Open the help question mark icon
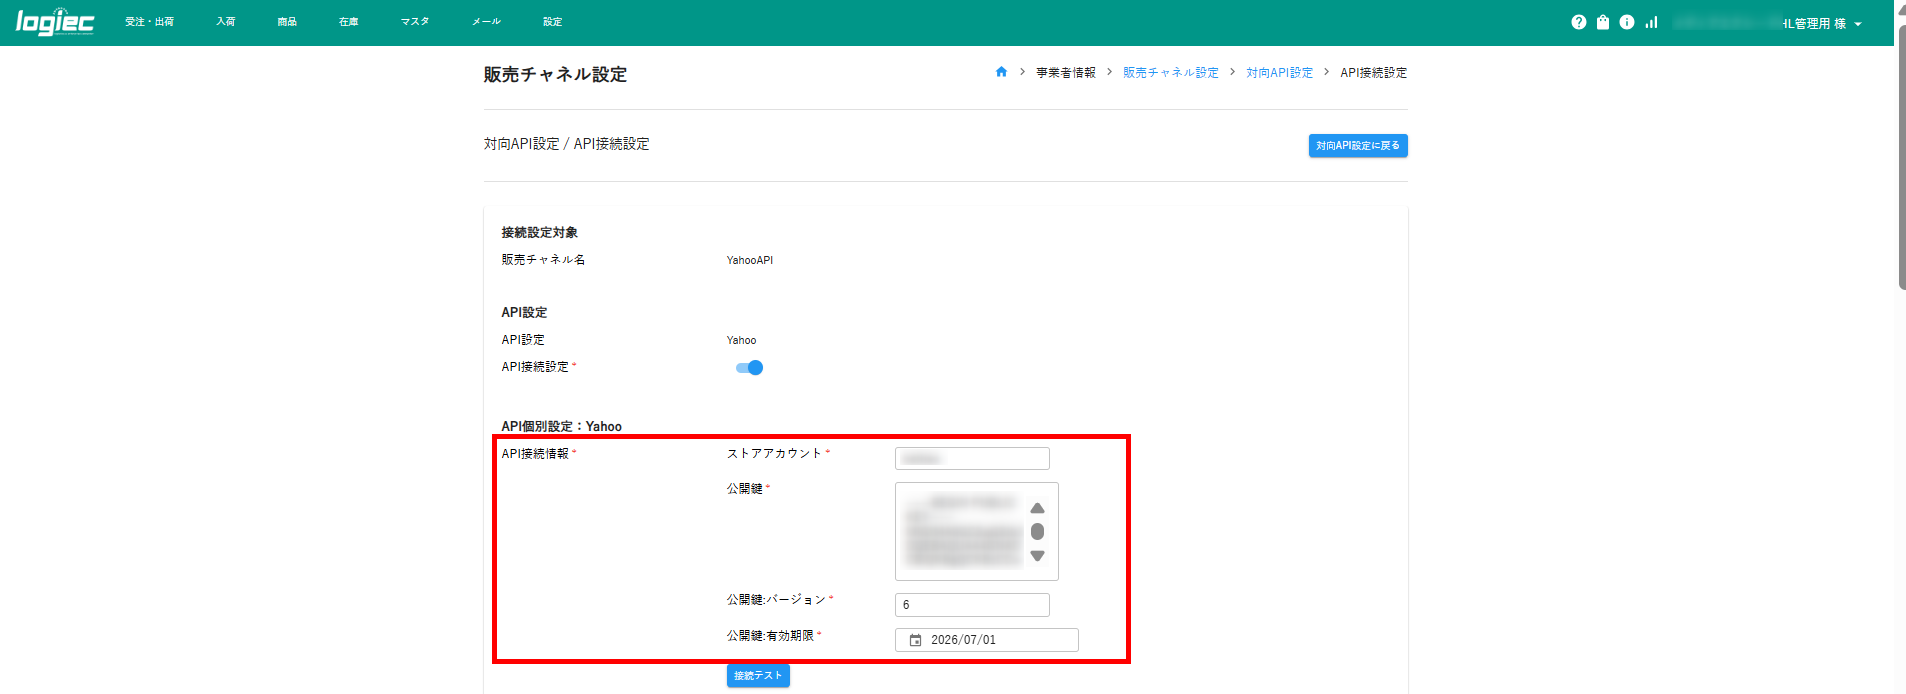 (x=1578, y=22)
